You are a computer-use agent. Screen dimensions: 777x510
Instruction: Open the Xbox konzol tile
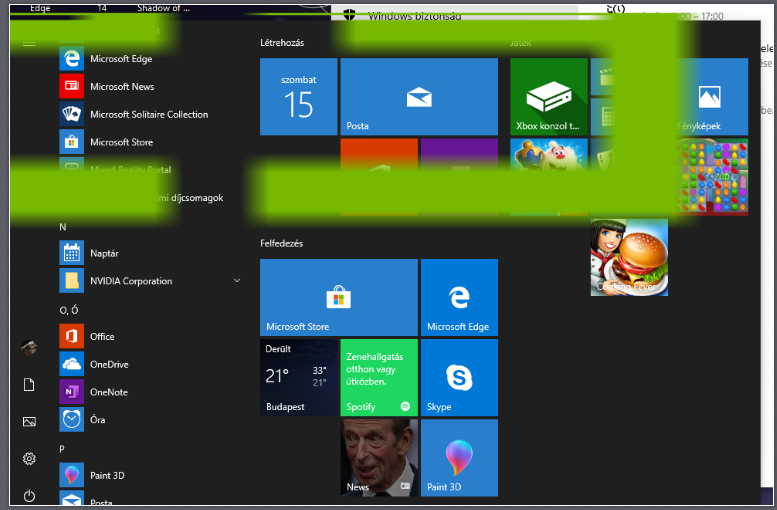[549, 97]
